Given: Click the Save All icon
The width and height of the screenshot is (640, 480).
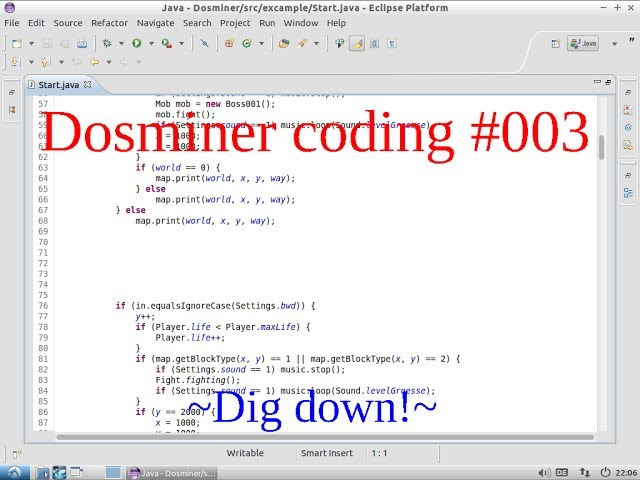Looking at the screenshot, I should 64,43.
